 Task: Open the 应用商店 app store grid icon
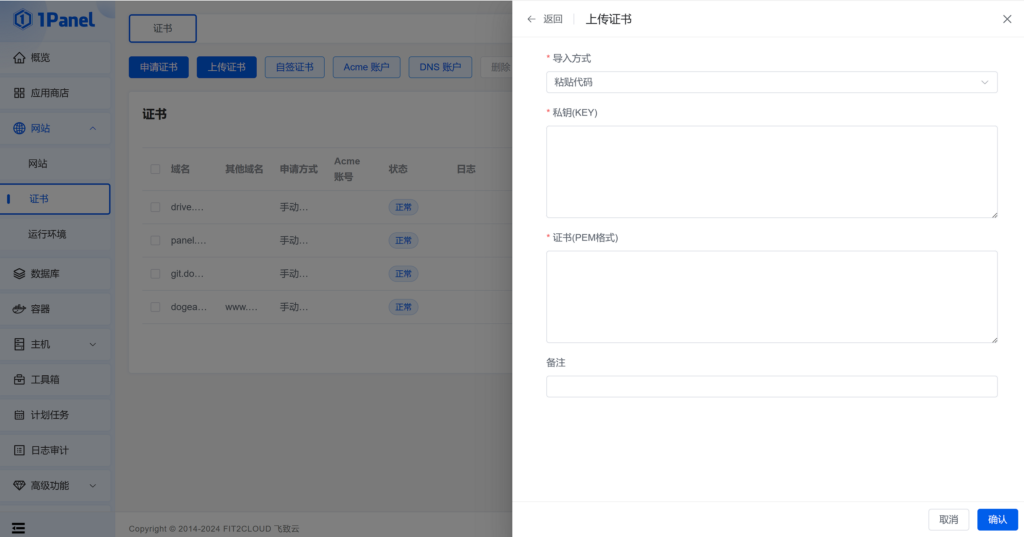[x=20, y=93]
